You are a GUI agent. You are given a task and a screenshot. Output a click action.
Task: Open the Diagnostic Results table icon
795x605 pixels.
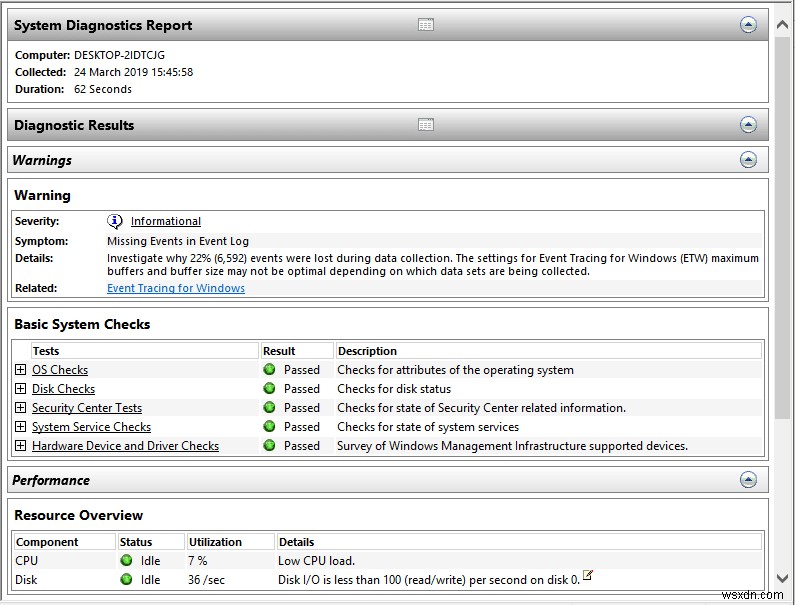426,125
